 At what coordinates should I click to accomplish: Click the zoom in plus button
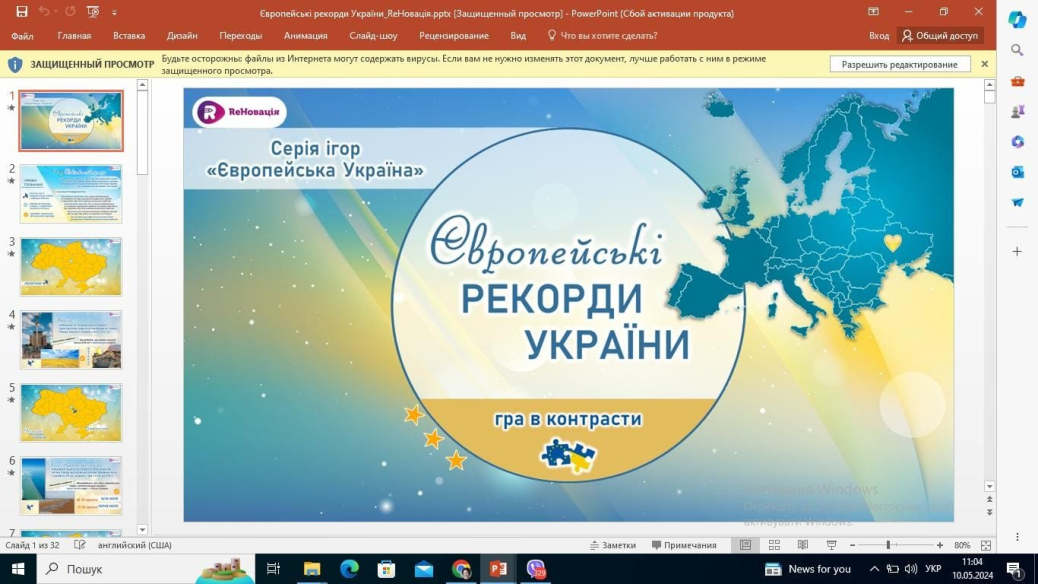pos(939,545)
